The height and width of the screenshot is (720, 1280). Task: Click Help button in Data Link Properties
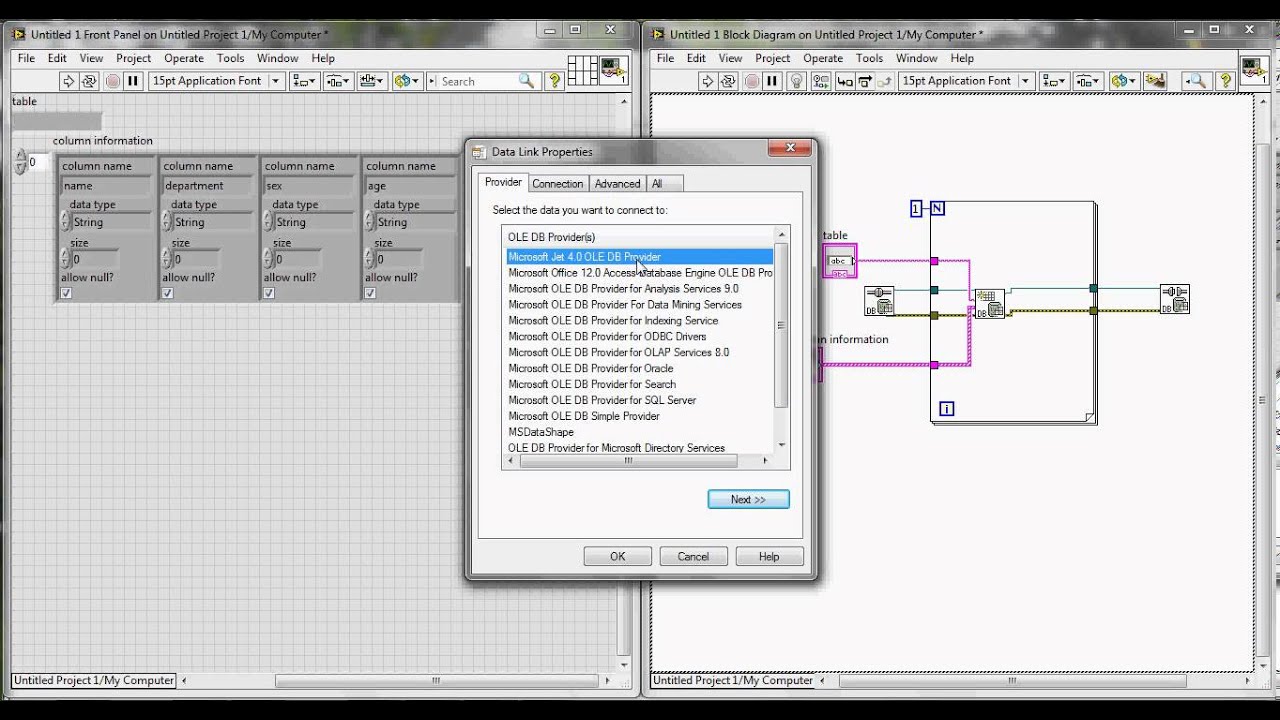769,556
